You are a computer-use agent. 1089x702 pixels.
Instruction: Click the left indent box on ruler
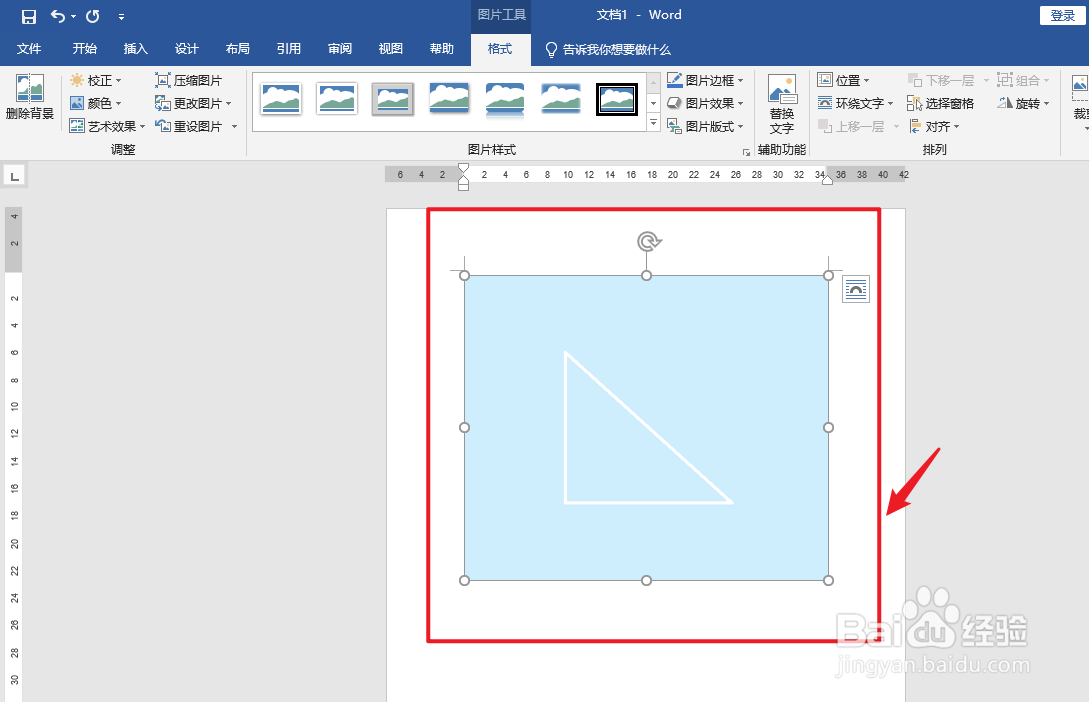[x=463, y=187]
